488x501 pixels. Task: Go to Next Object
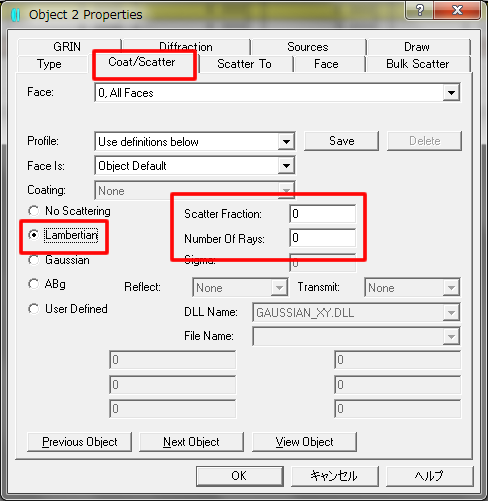point(191,442)
